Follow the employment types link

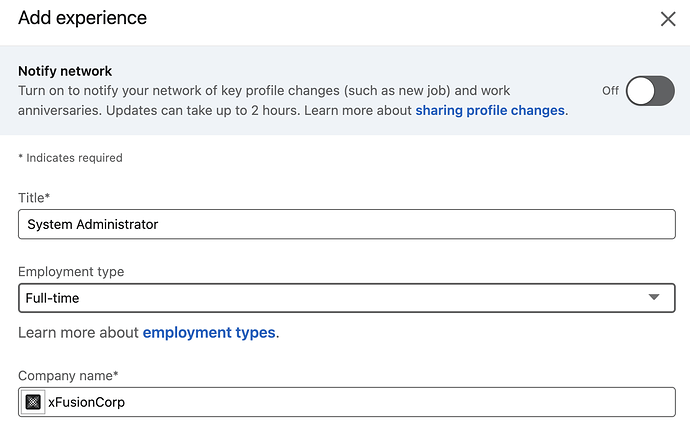tap(209, 332)
